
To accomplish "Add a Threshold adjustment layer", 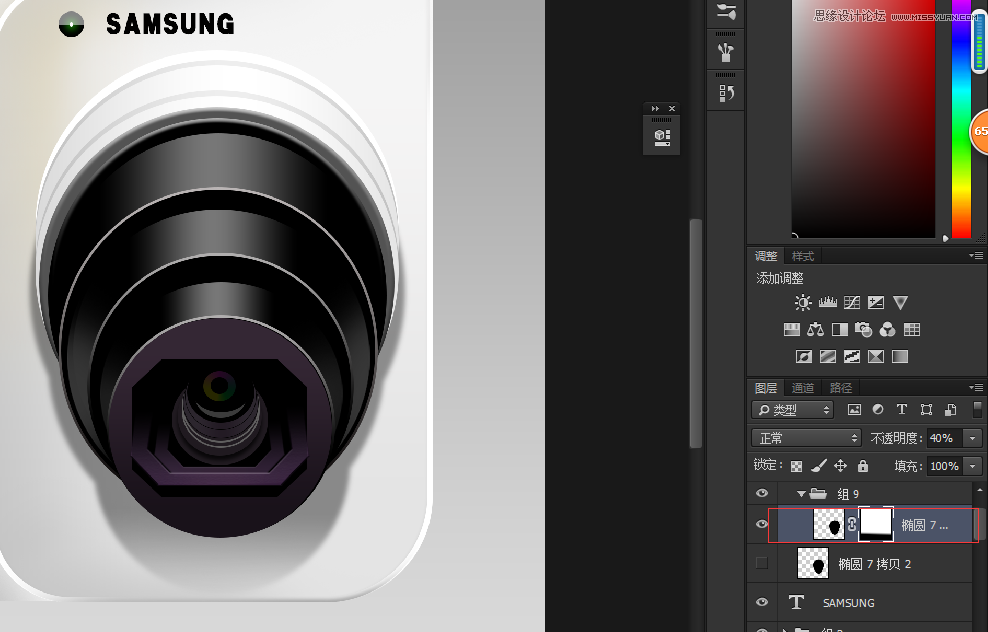I will (852, 357).
